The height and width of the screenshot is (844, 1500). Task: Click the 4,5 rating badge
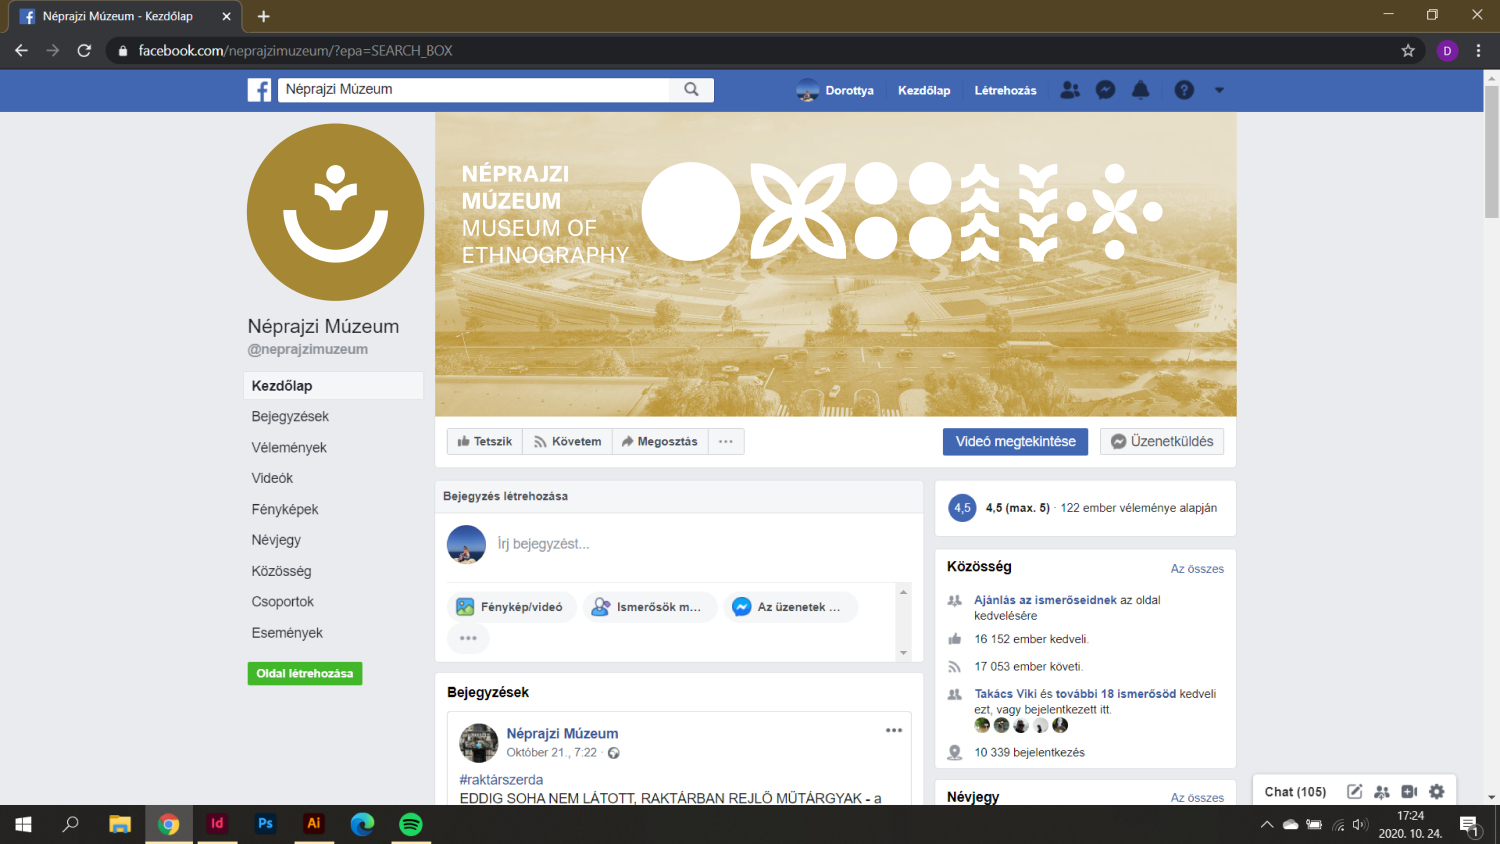pos(962,508)
